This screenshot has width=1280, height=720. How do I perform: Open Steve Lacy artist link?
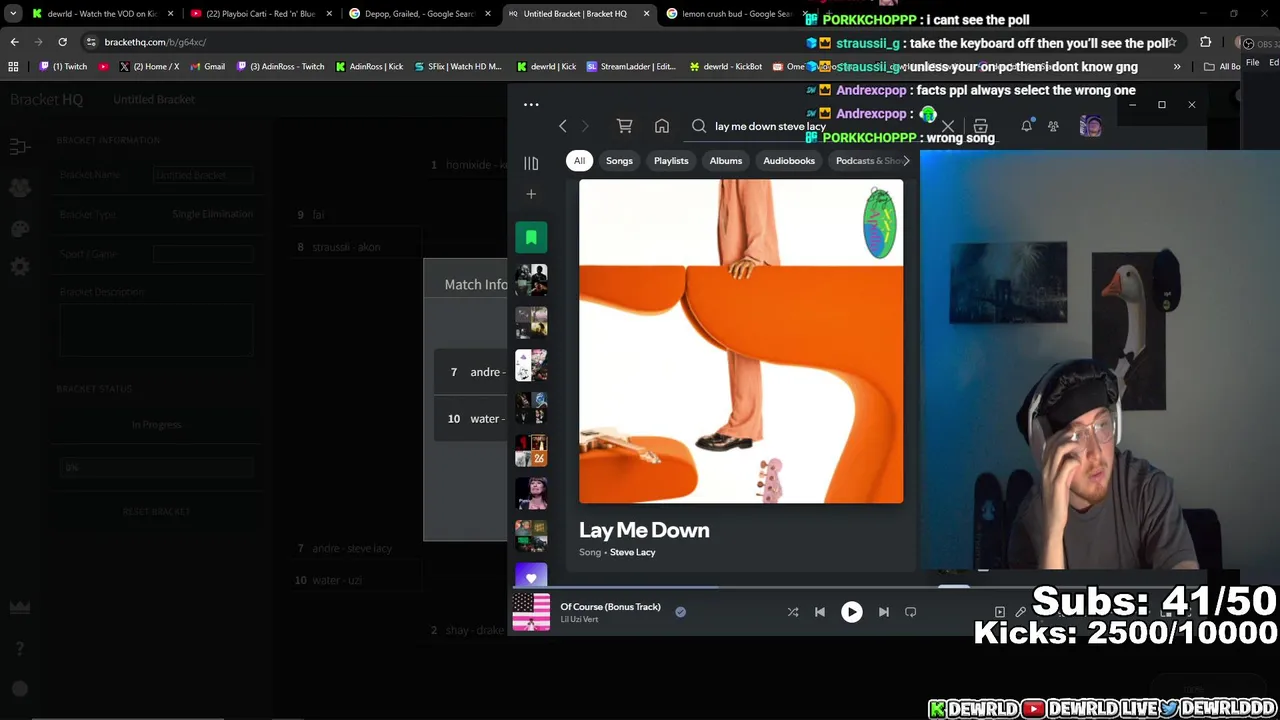pyautogui.click(x=632, y=552)
